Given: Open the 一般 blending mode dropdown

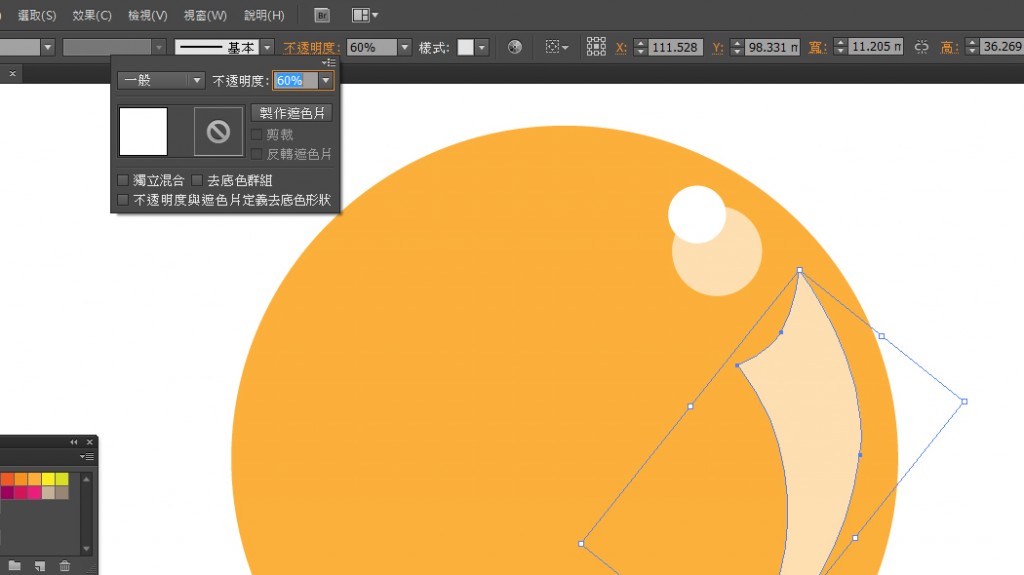Looking at the screenshot, I should [x=161, y=80].
